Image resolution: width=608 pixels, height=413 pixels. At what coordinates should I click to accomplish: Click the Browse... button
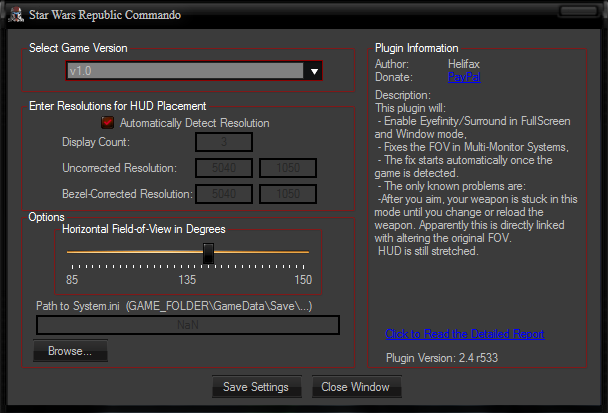(x=70, y=351)
